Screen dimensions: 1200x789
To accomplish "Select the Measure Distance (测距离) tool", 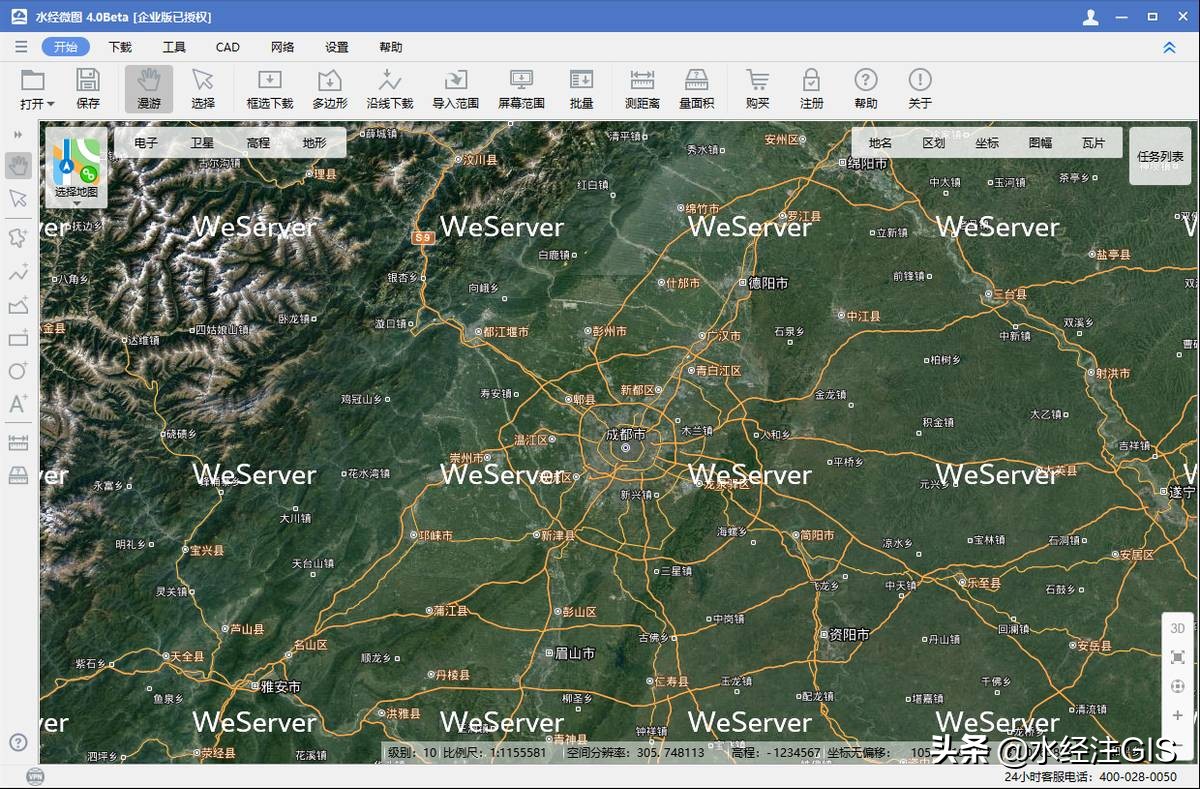I will tap(642, 88).
